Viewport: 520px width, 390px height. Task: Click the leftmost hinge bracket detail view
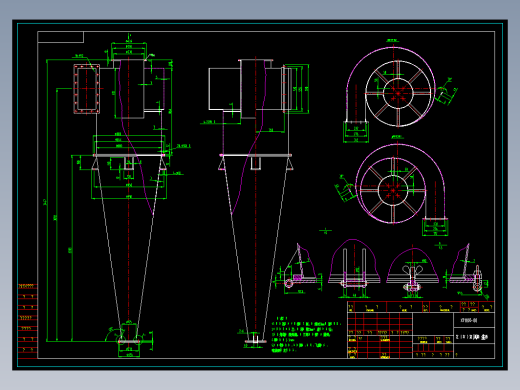pos(297,269)
